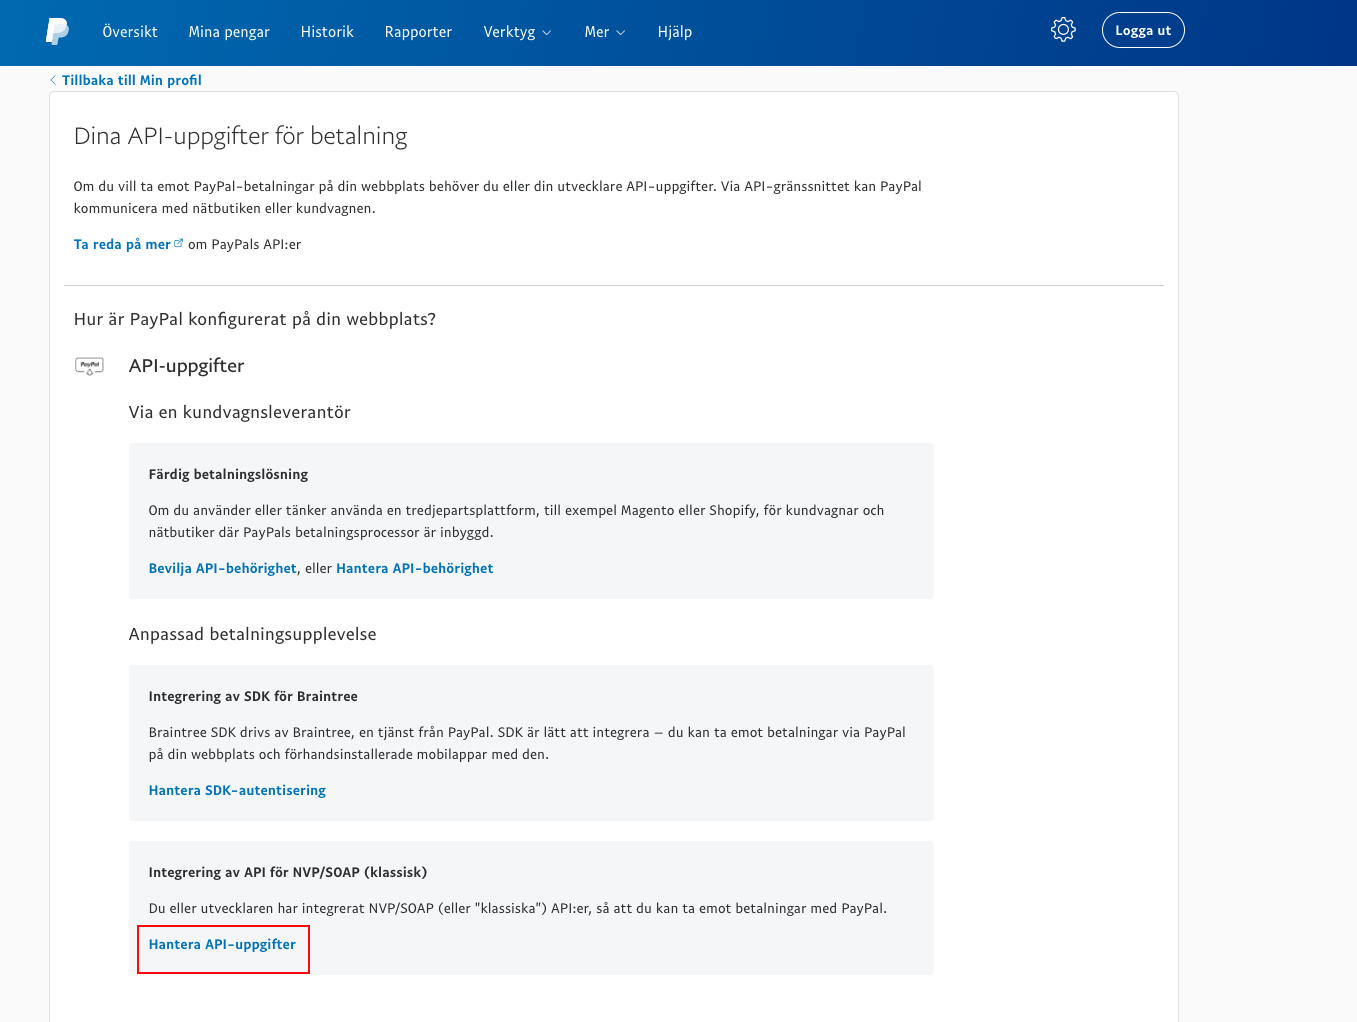Screen dimensions: 1357x1022
Task: Select Rapporter in the navigation bar
Action: pos(418,32)
